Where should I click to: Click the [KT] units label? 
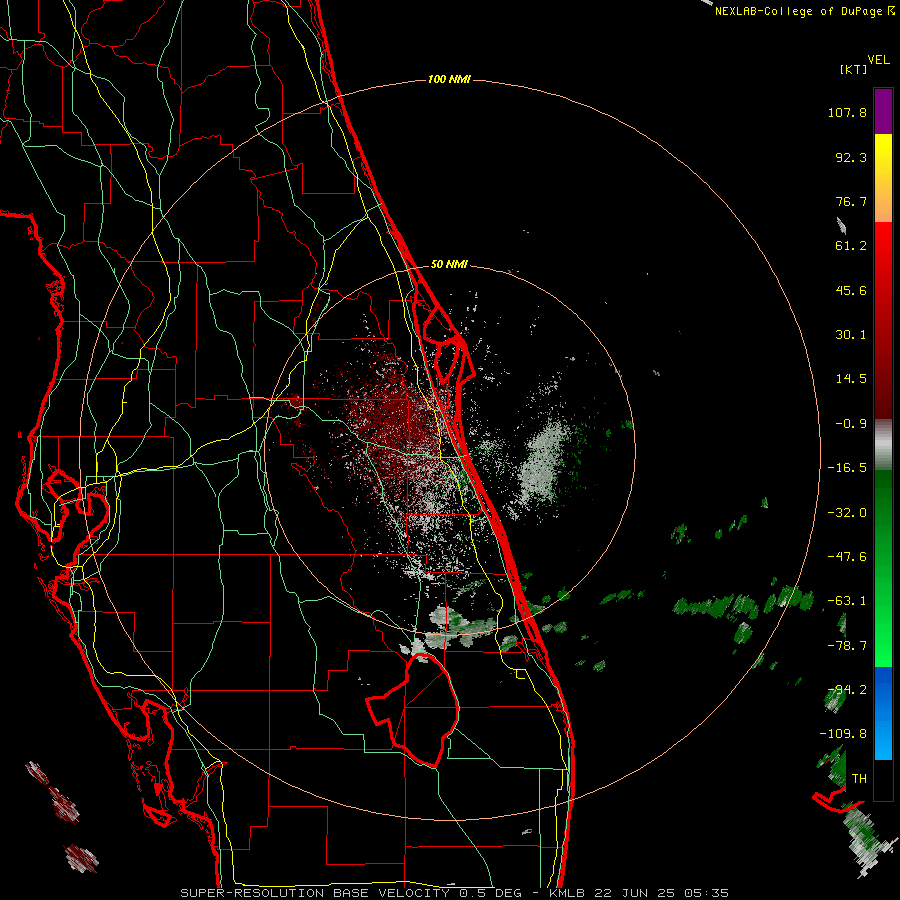click(x=853, y=69)
